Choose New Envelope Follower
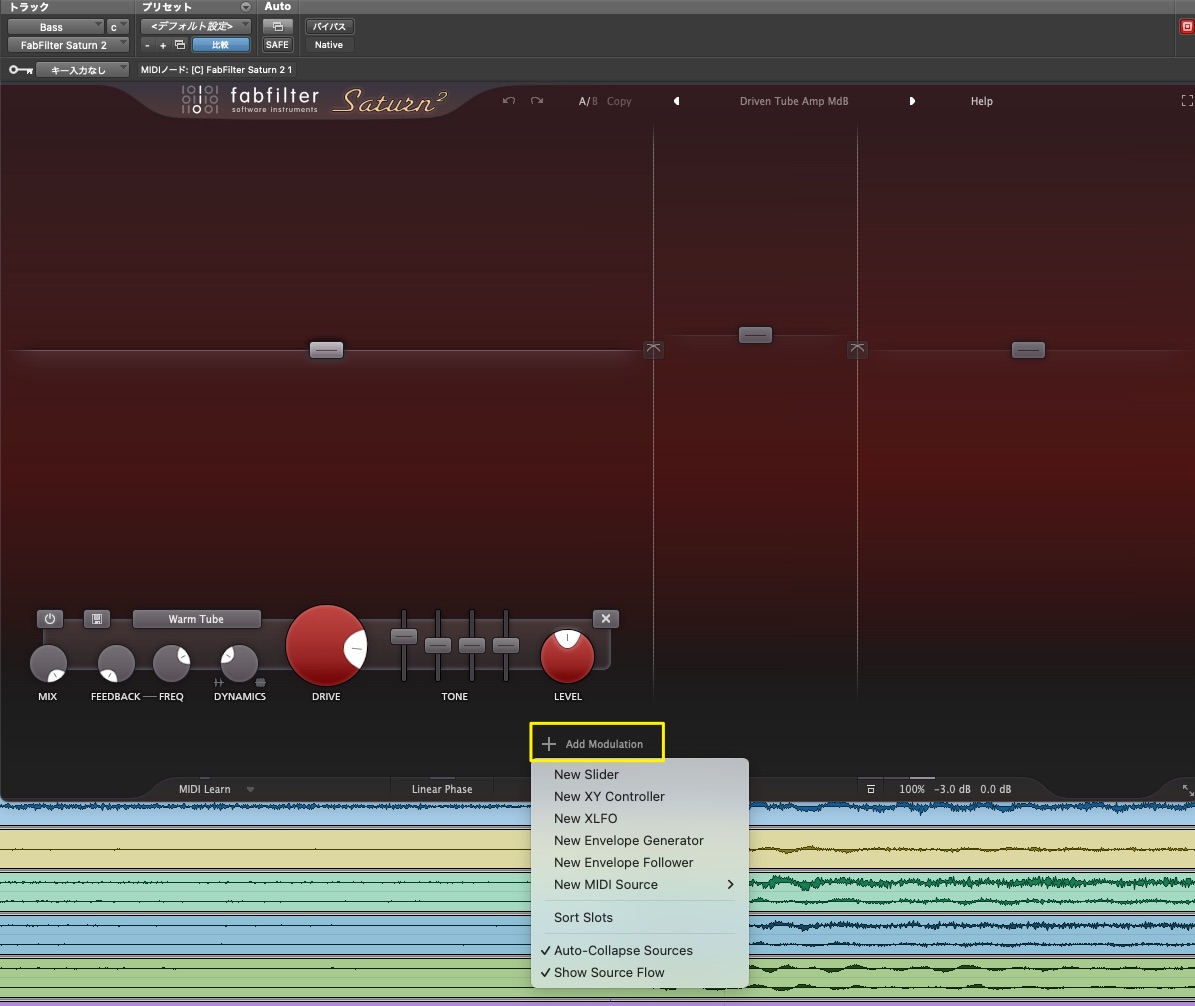 (623, 862)
